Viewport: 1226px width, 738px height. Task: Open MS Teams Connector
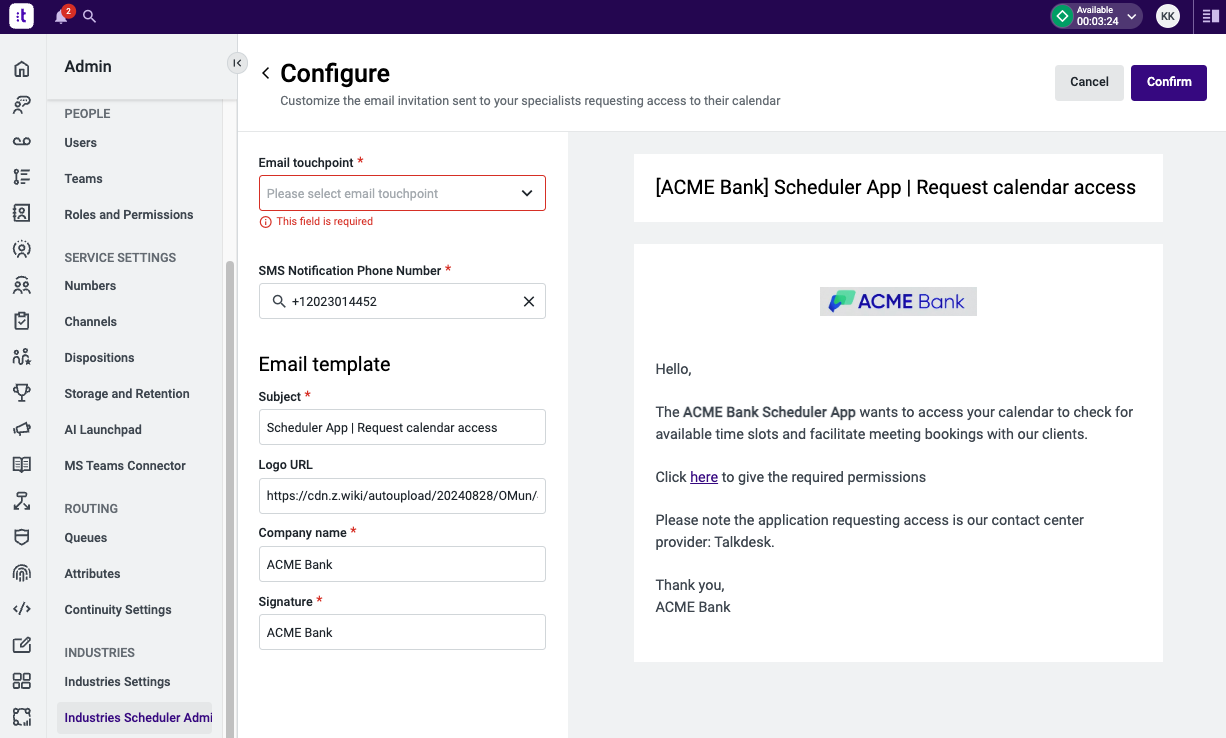tap(125, 465)
